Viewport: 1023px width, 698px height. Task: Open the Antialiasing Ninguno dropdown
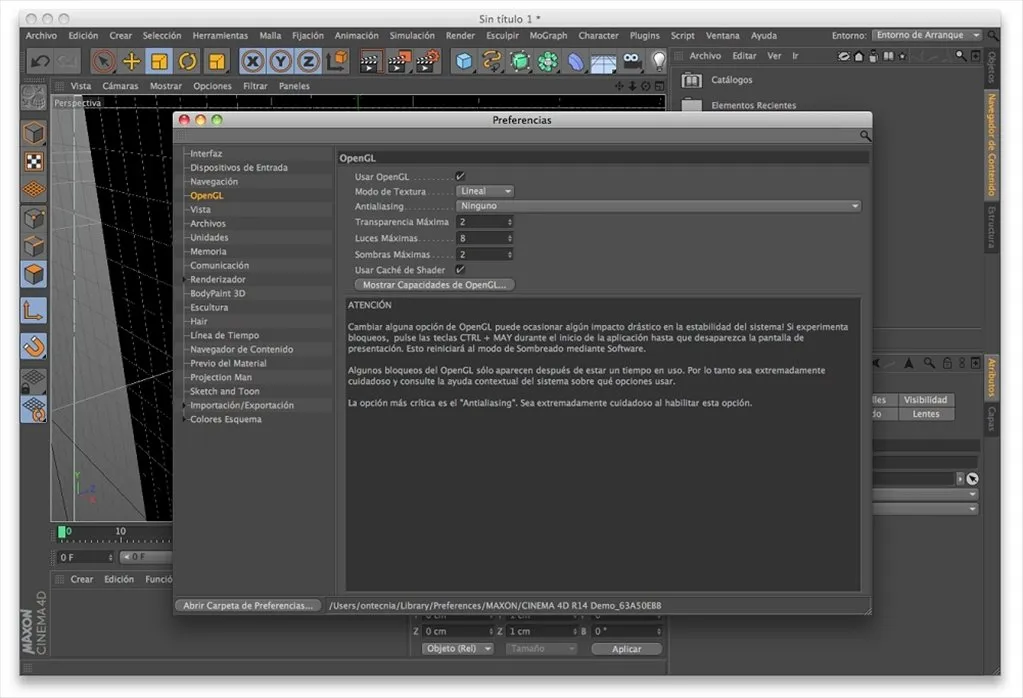[x=658, y=205]
